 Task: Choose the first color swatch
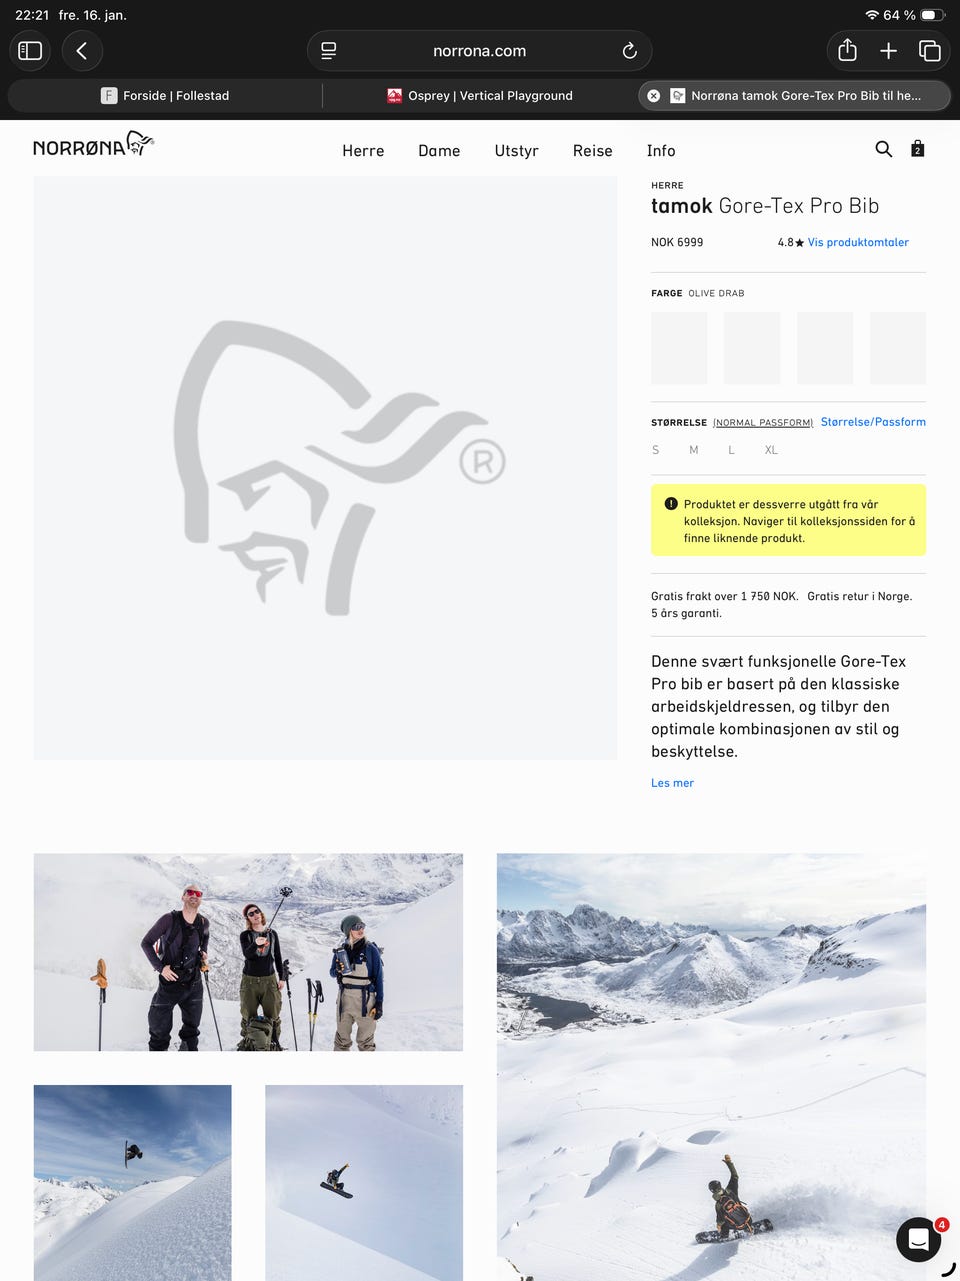(679, 348)
